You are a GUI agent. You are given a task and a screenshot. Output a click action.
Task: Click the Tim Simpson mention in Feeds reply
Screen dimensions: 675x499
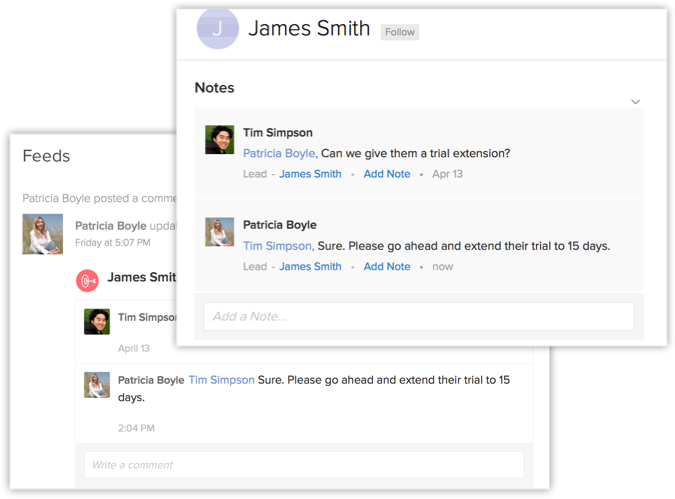click(221, 380)
